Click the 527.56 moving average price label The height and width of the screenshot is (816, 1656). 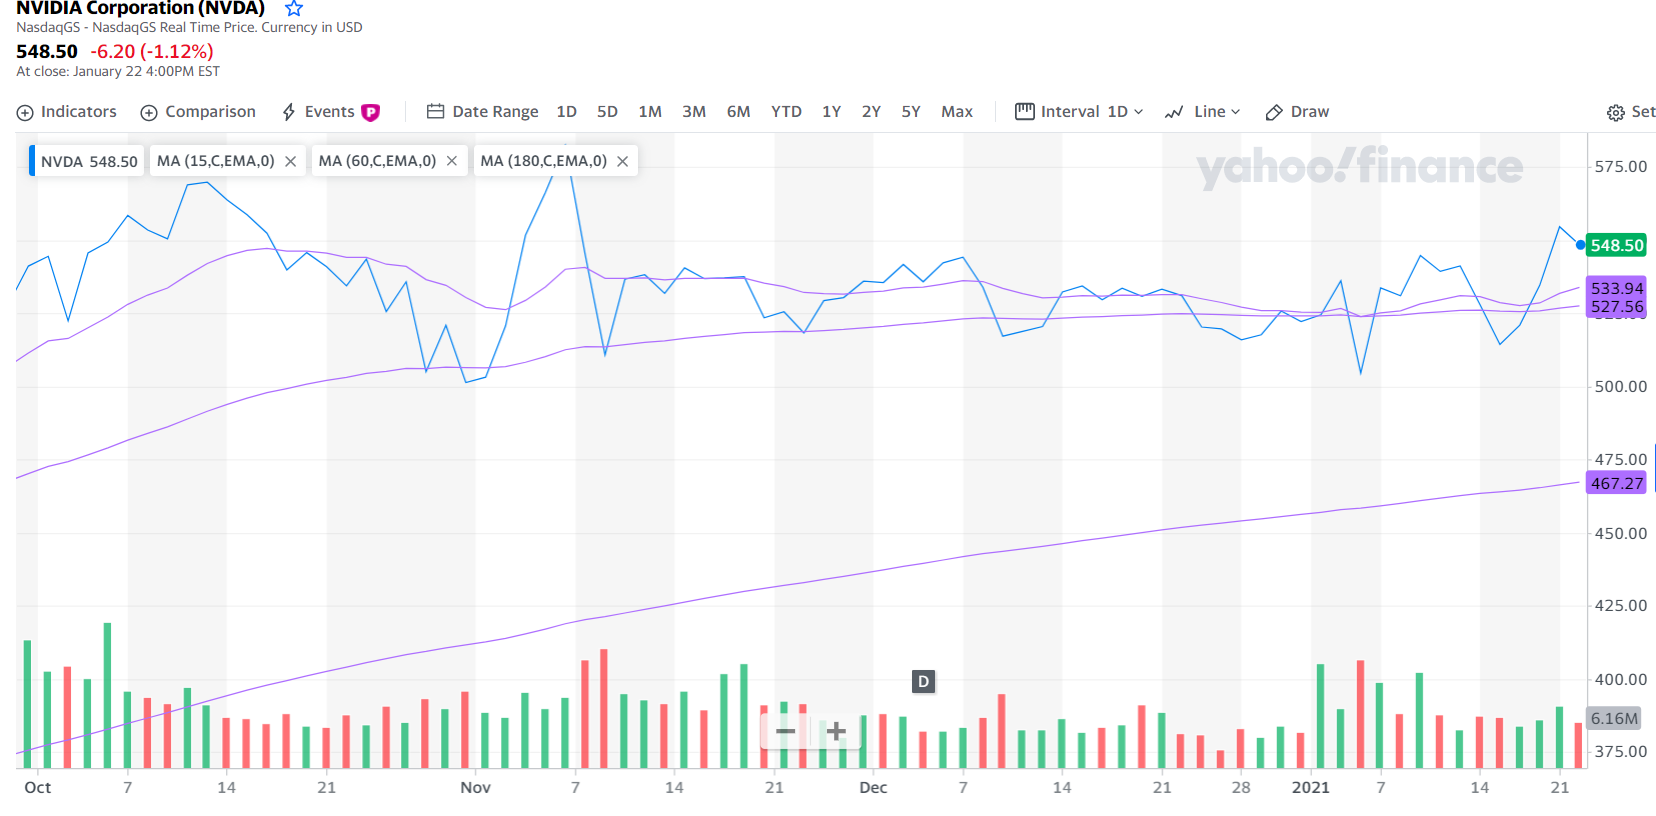coord(1617,307)
